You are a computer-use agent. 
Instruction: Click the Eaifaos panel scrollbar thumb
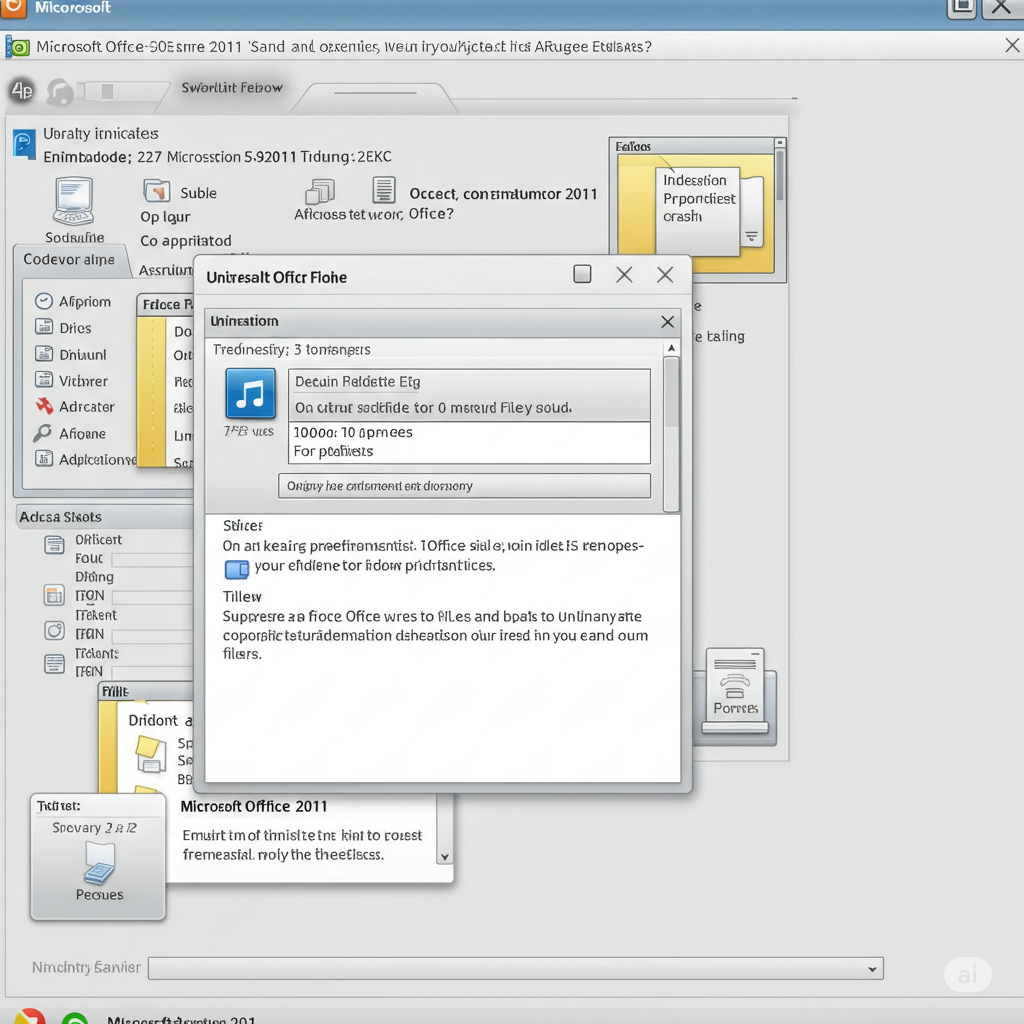coord(779,175)
